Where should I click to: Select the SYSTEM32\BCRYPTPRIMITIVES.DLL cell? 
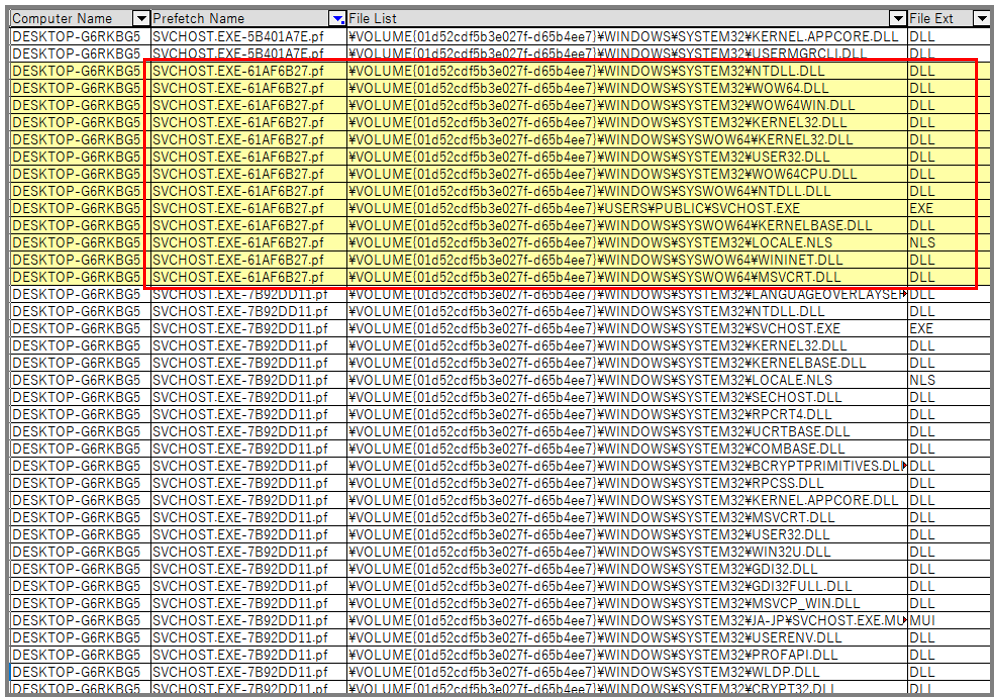(x=627, y=466)
